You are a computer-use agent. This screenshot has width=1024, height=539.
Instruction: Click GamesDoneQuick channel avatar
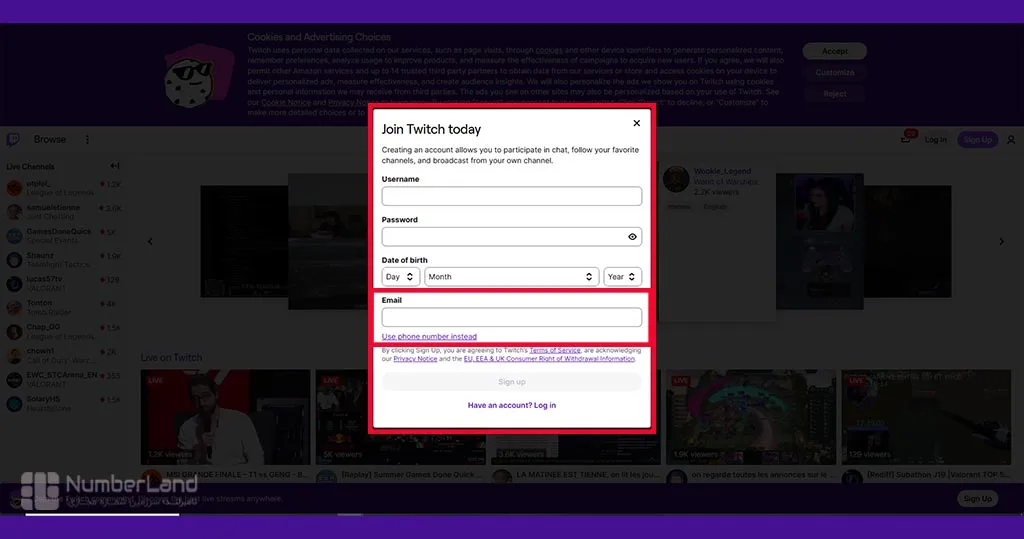click(x=14, y=236)
